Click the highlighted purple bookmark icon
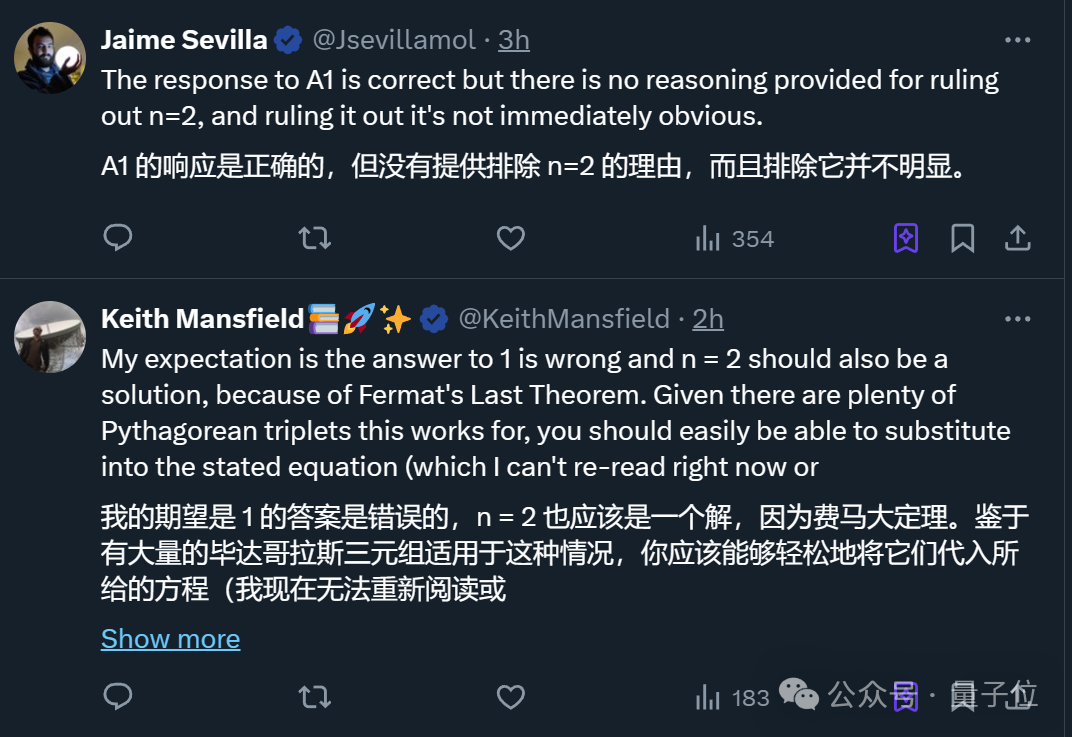 click(905, 238)
